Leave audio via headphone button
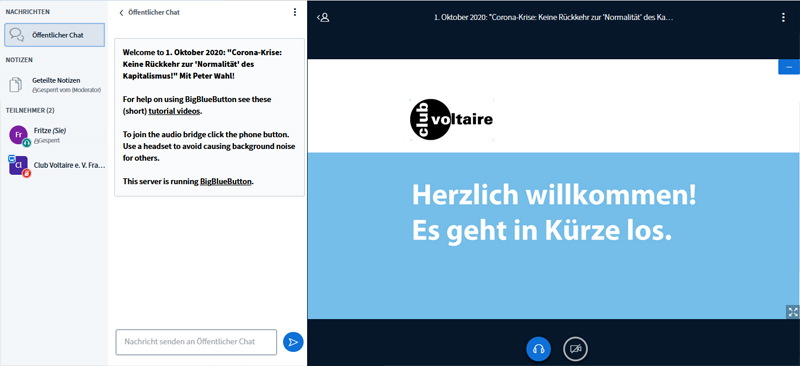The width and height of the screenshot is (800, 366). (538, 349)
